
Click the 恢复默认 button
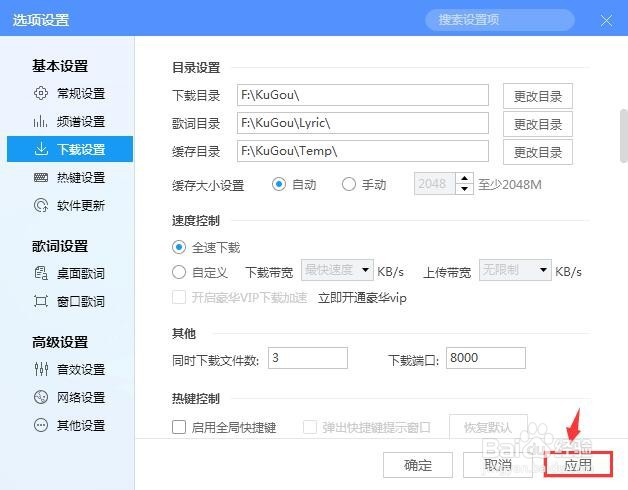click(x=488, y=427)
